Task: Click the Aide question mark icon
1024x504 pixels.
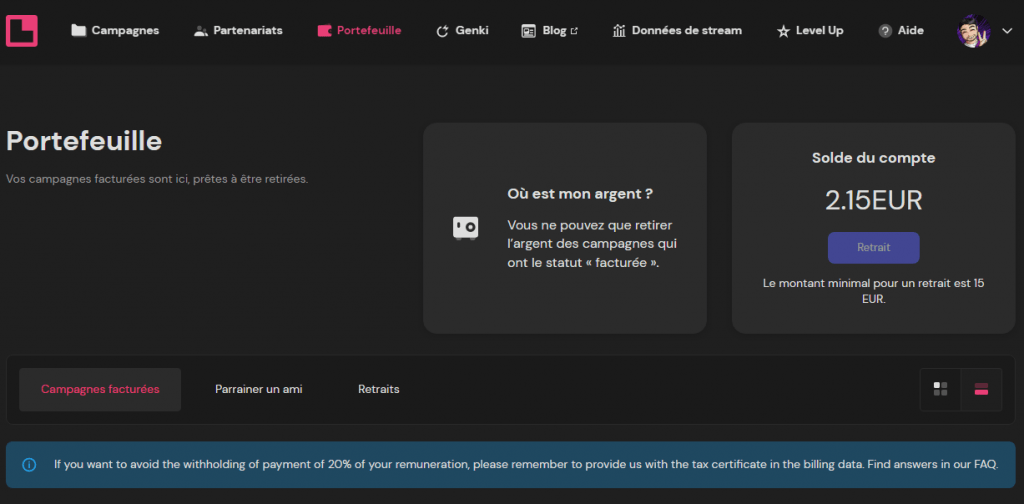Action: pyautogui.click(x=885, y=31)
